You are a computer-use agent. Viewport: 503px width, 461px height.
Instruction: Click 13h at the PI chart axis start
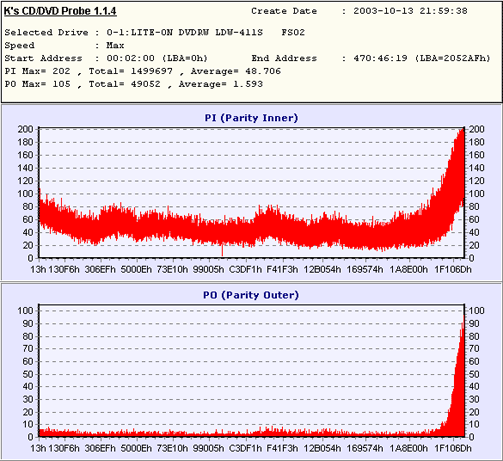[38, 270]
